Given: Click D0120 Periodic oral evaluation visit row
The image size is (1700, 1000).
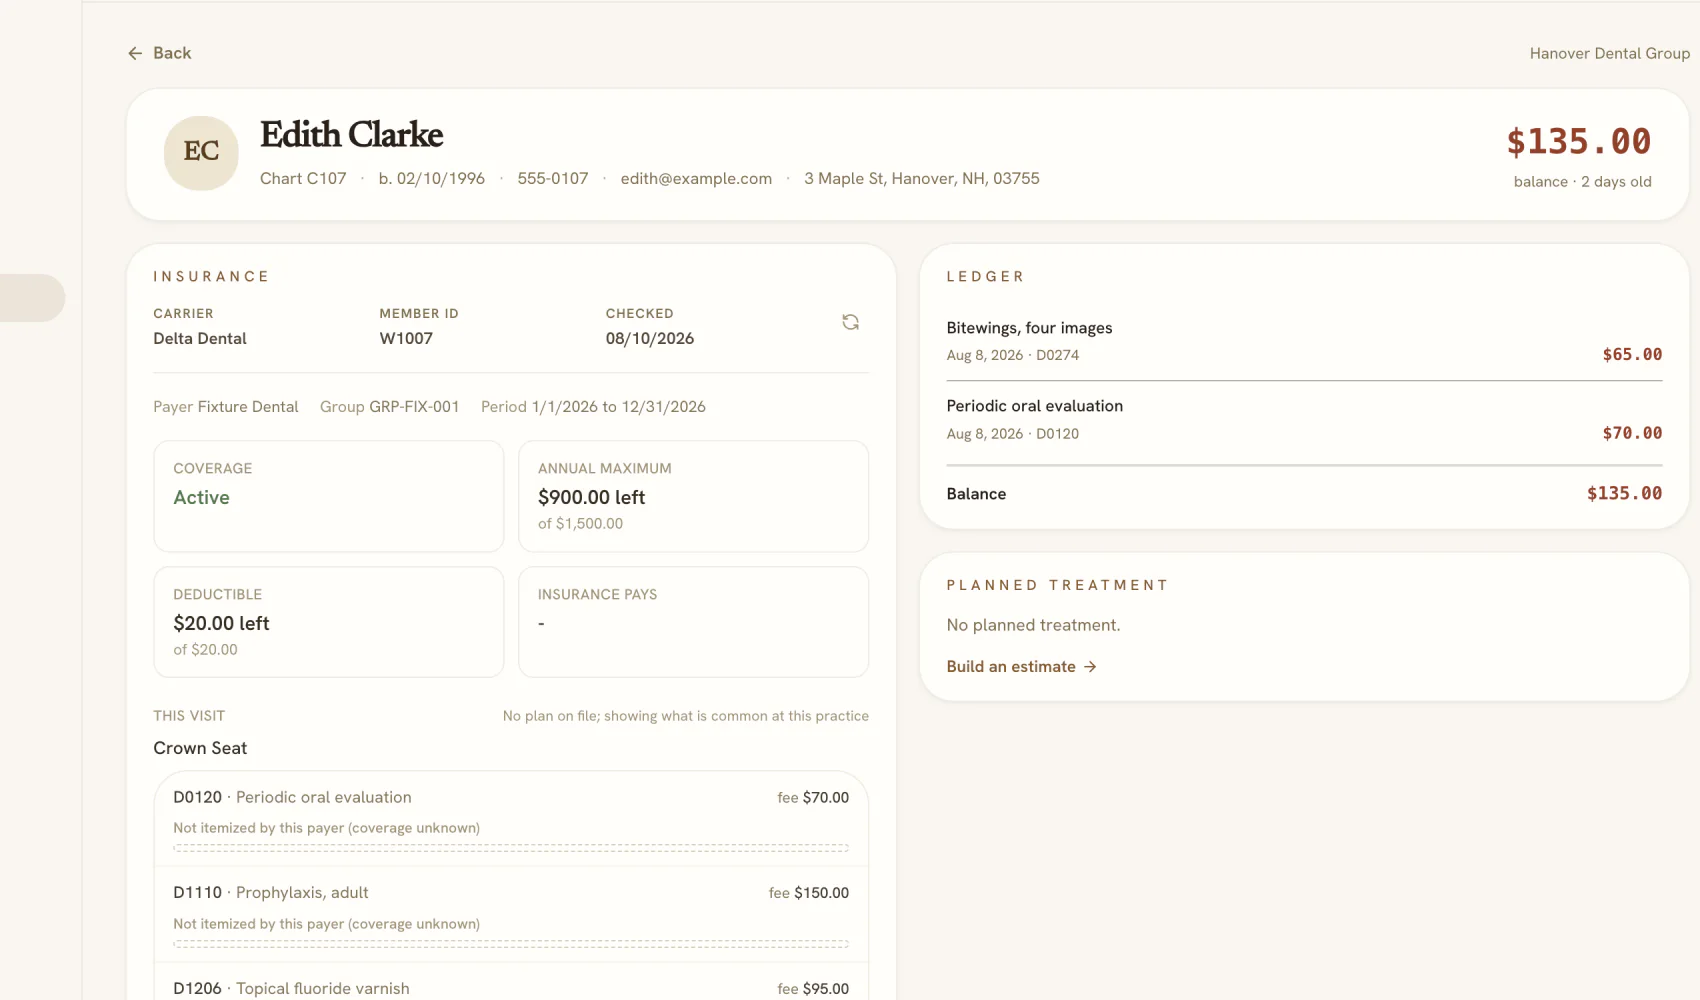Looking at the screenshot, I should [x=511, y=819].
